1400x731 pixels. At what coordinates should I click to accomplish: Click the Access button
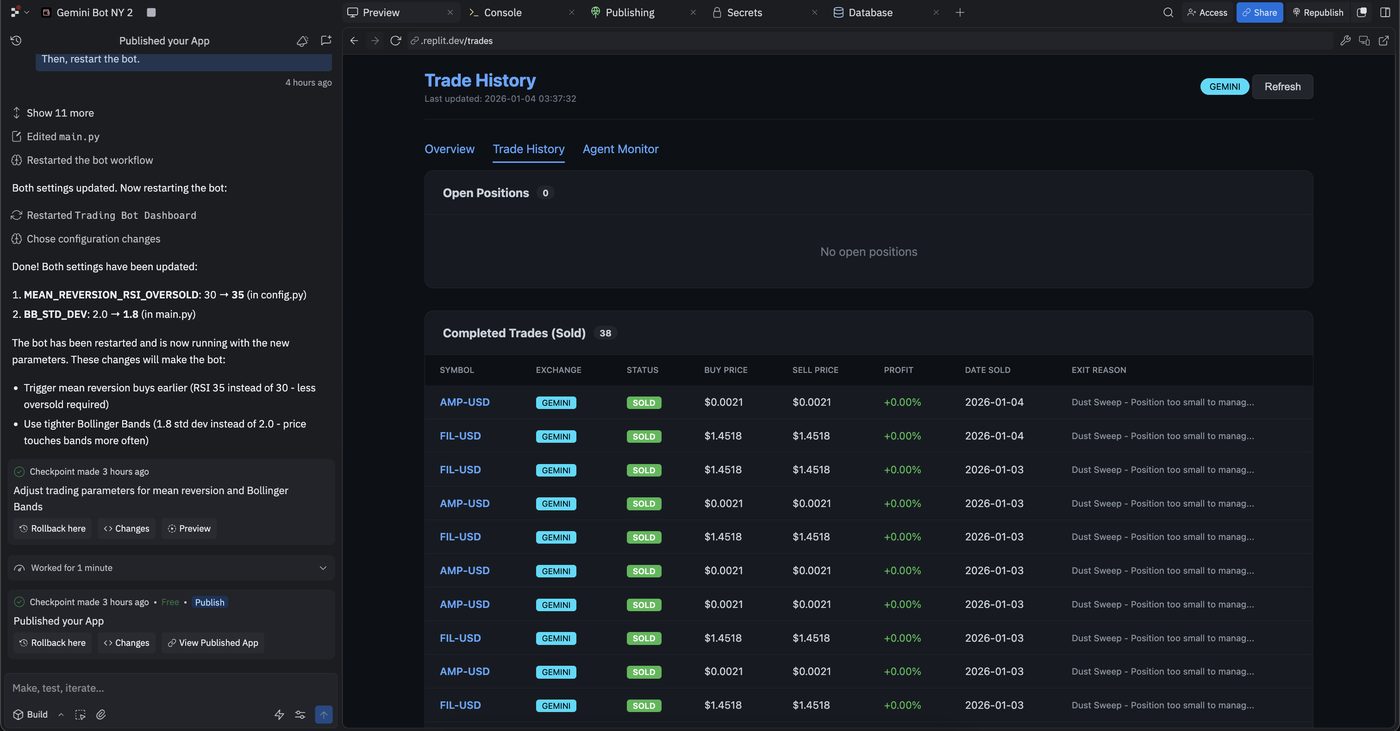pos(1207,12)
